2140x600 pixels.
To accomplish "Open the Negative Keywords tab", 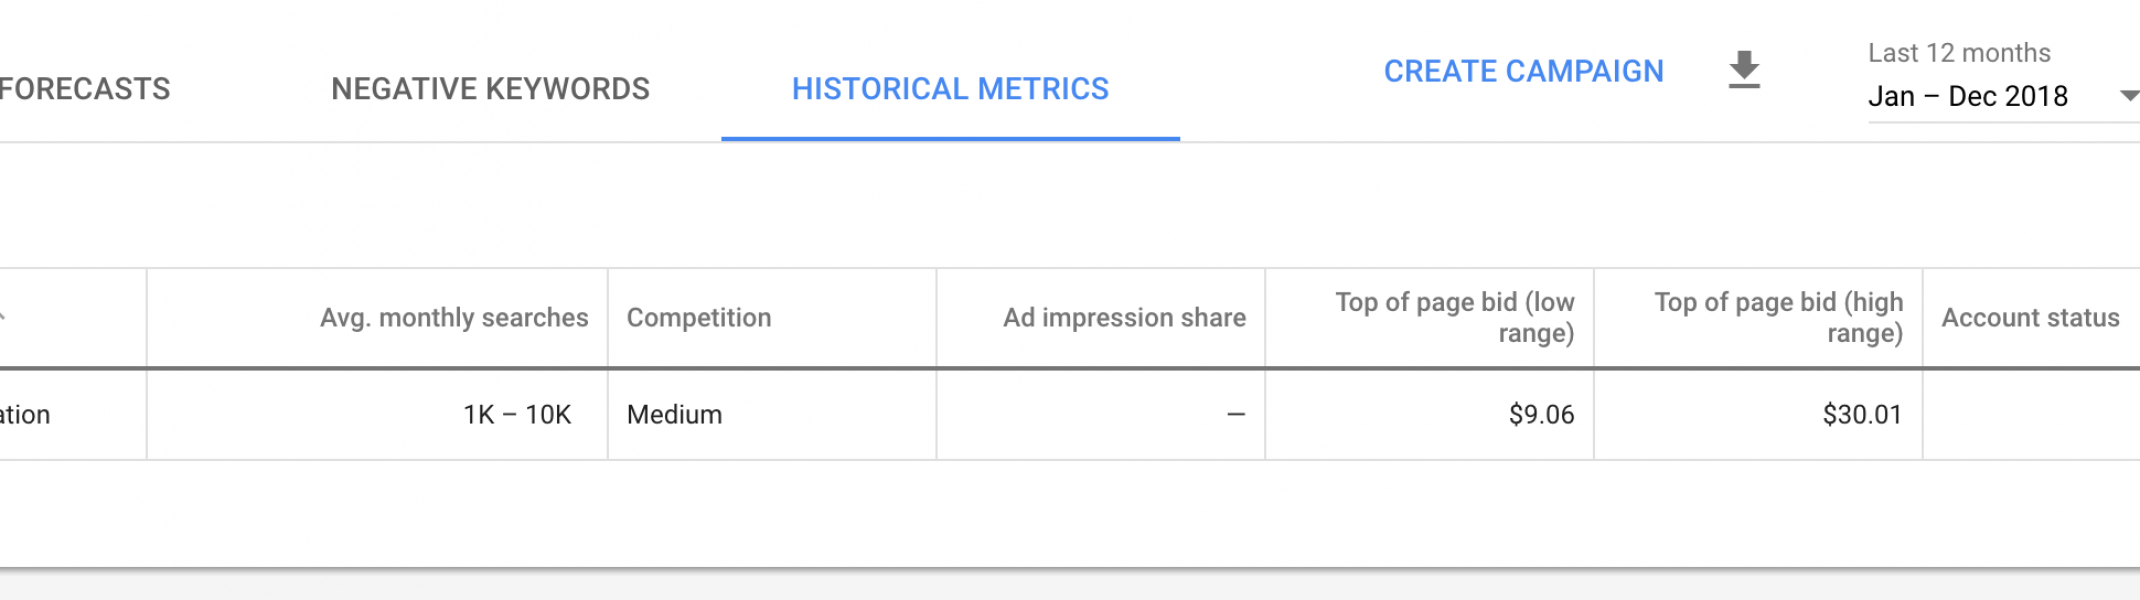I will (490, 89).
